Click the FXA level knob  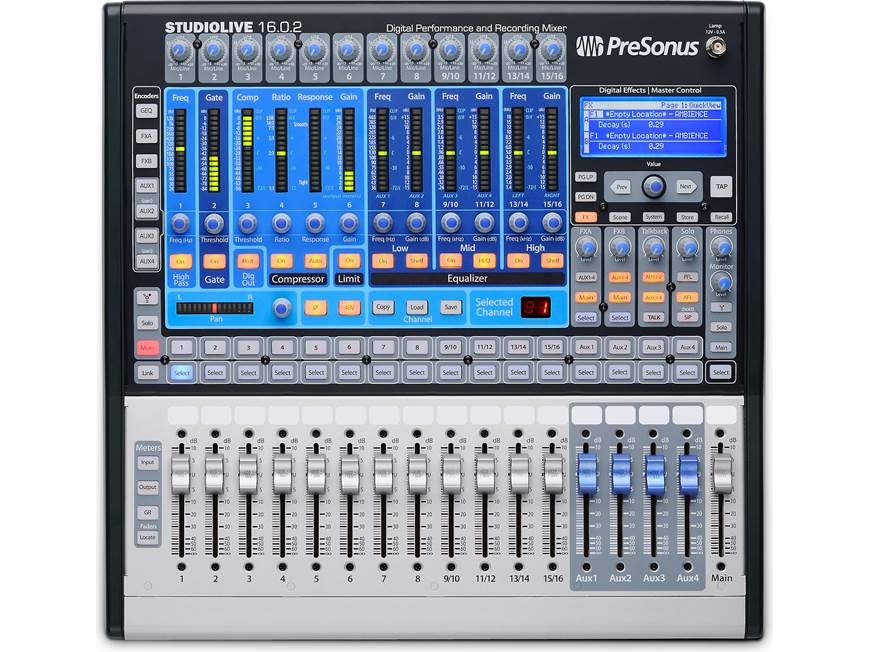tap(586, 247)
